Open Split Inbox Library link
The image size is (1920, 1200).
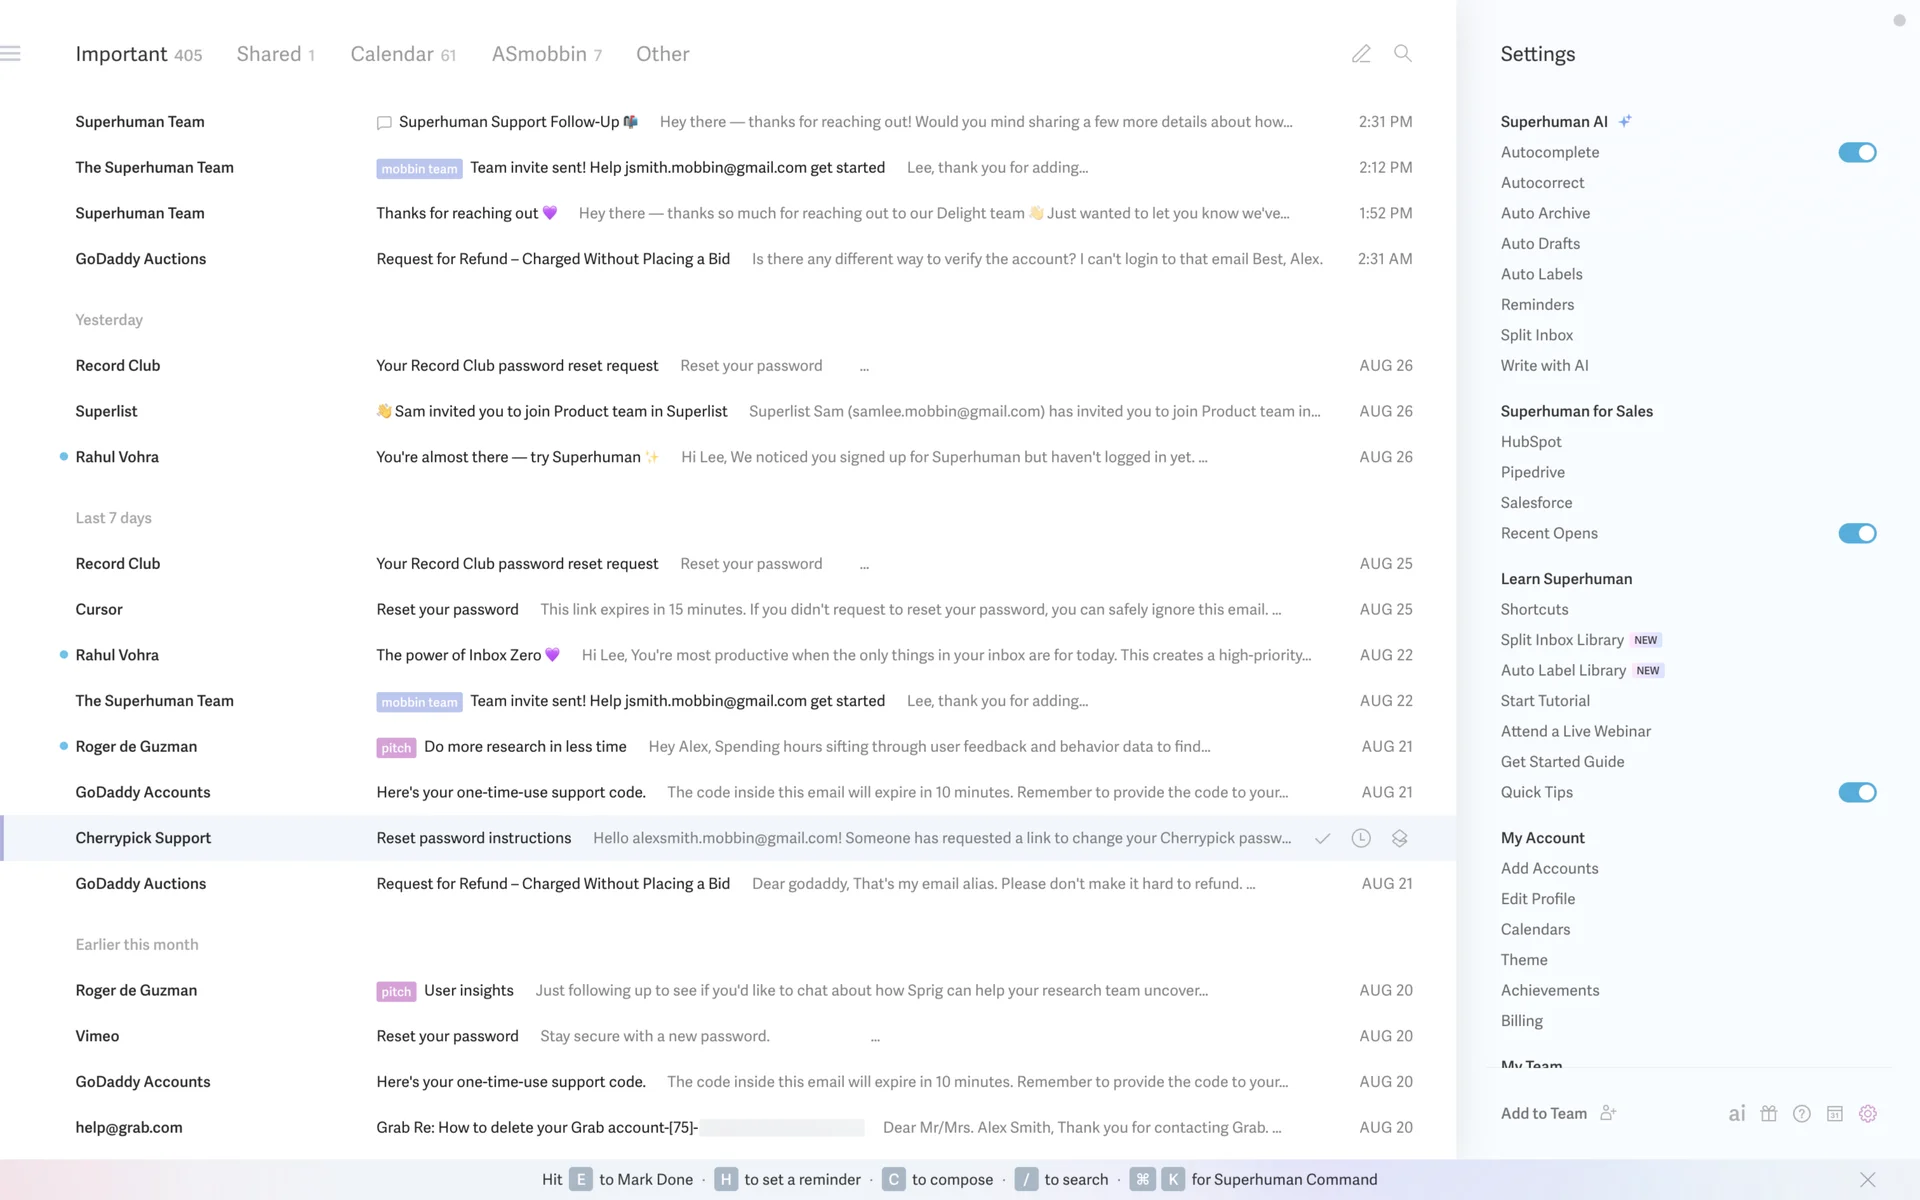[x=1562, y=640]
